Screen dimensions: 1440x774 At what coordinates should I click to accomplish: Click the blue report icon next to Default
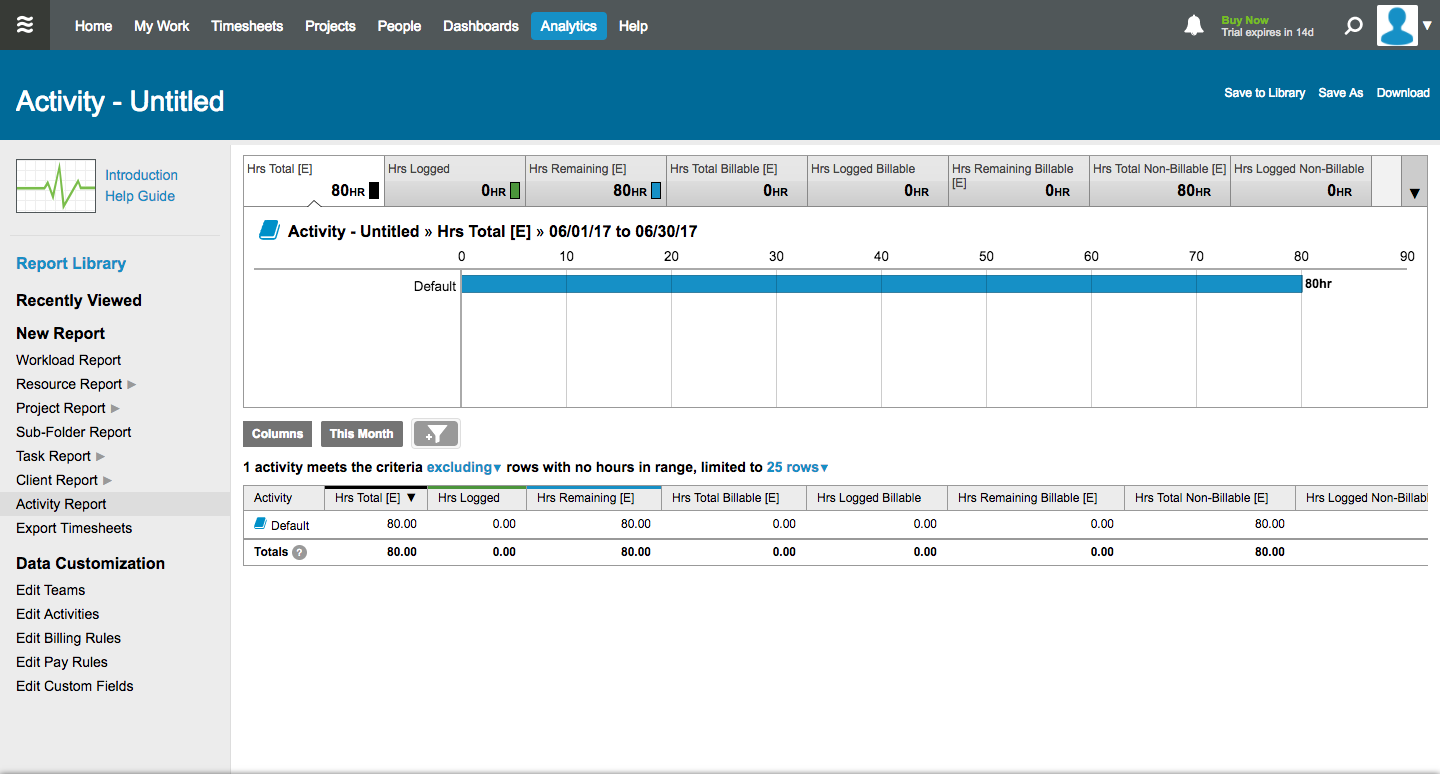click(262, 523)
